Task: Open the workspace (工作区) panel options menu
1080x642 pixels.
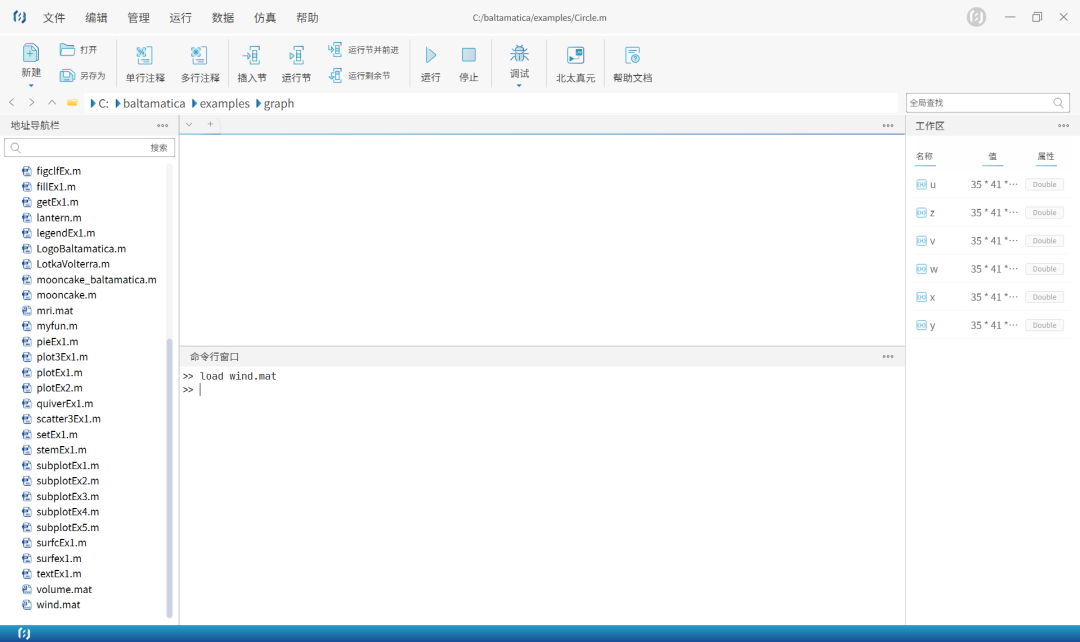Action: click(x=1063, y=126)
